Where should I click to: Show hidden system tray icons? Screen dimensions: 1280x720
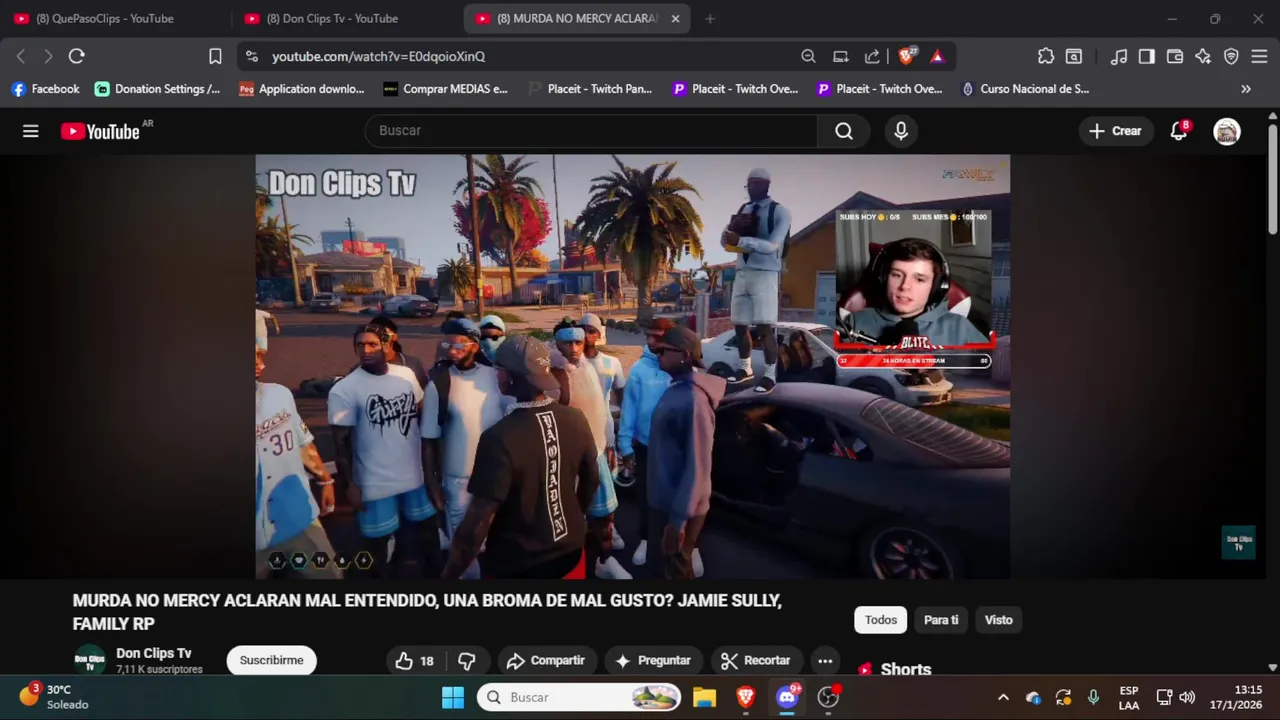pos(1003,697)
